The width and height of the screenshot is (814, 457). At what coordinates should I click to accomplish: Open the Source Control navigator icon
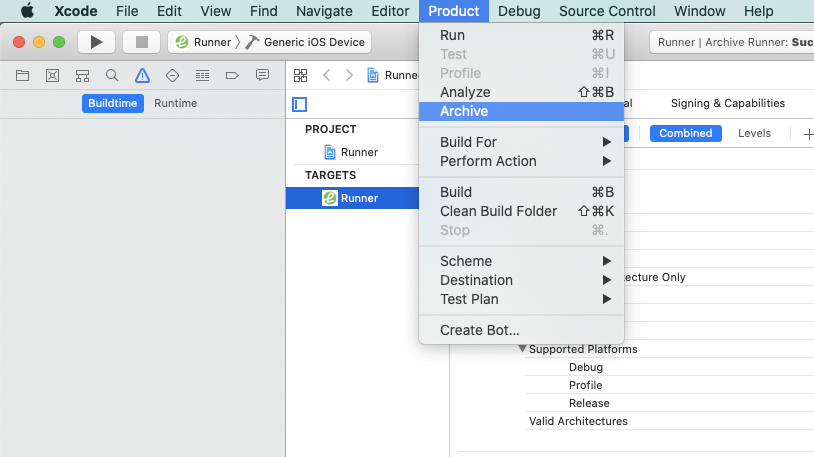click(x=53, y=75)
